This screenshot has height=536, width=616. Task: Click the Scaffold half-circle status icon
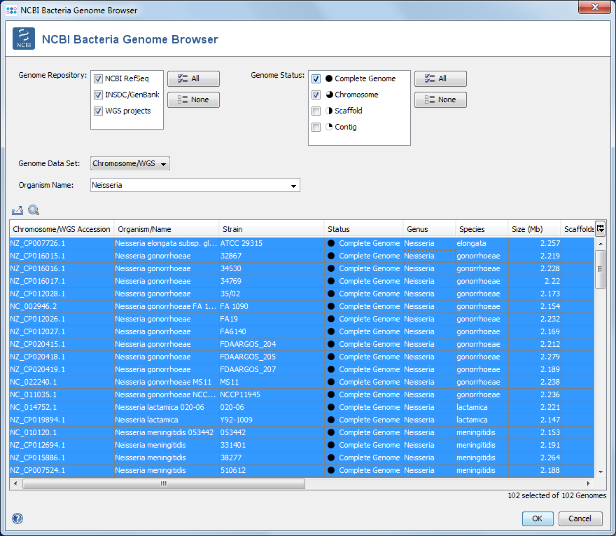pos(329,111)
